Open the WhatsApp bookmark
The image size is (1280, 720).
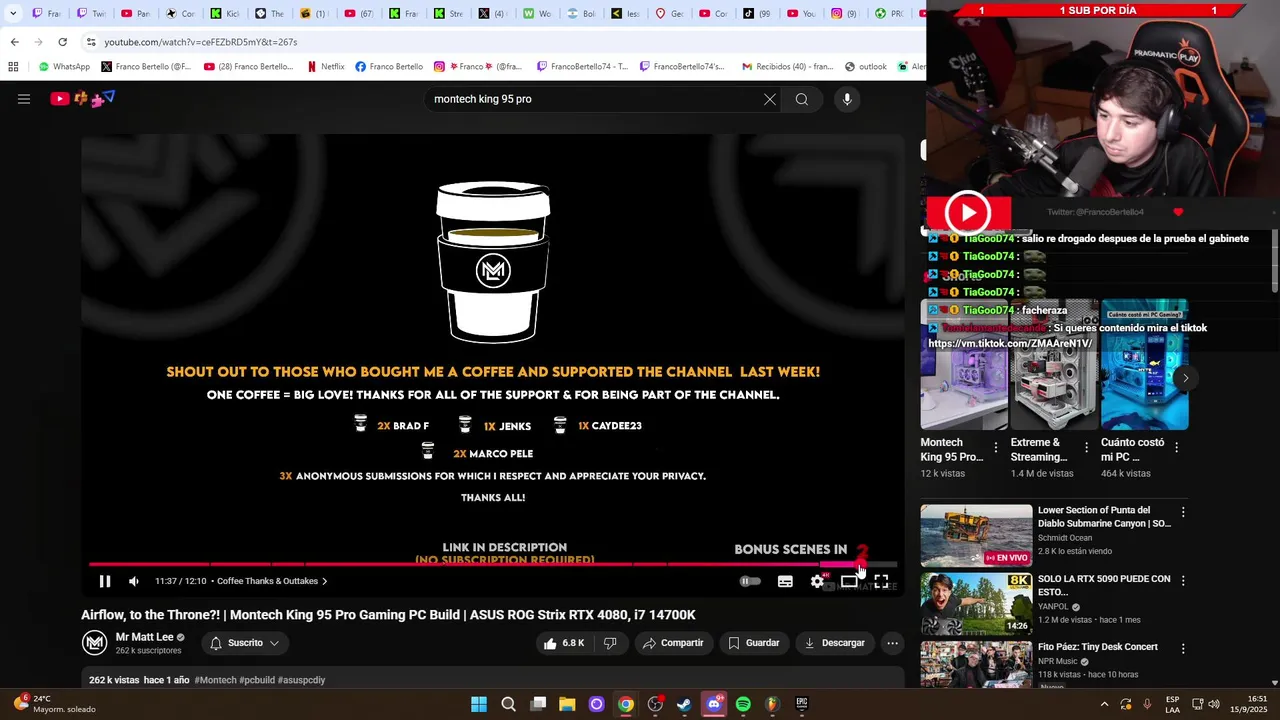click(64, 67)
